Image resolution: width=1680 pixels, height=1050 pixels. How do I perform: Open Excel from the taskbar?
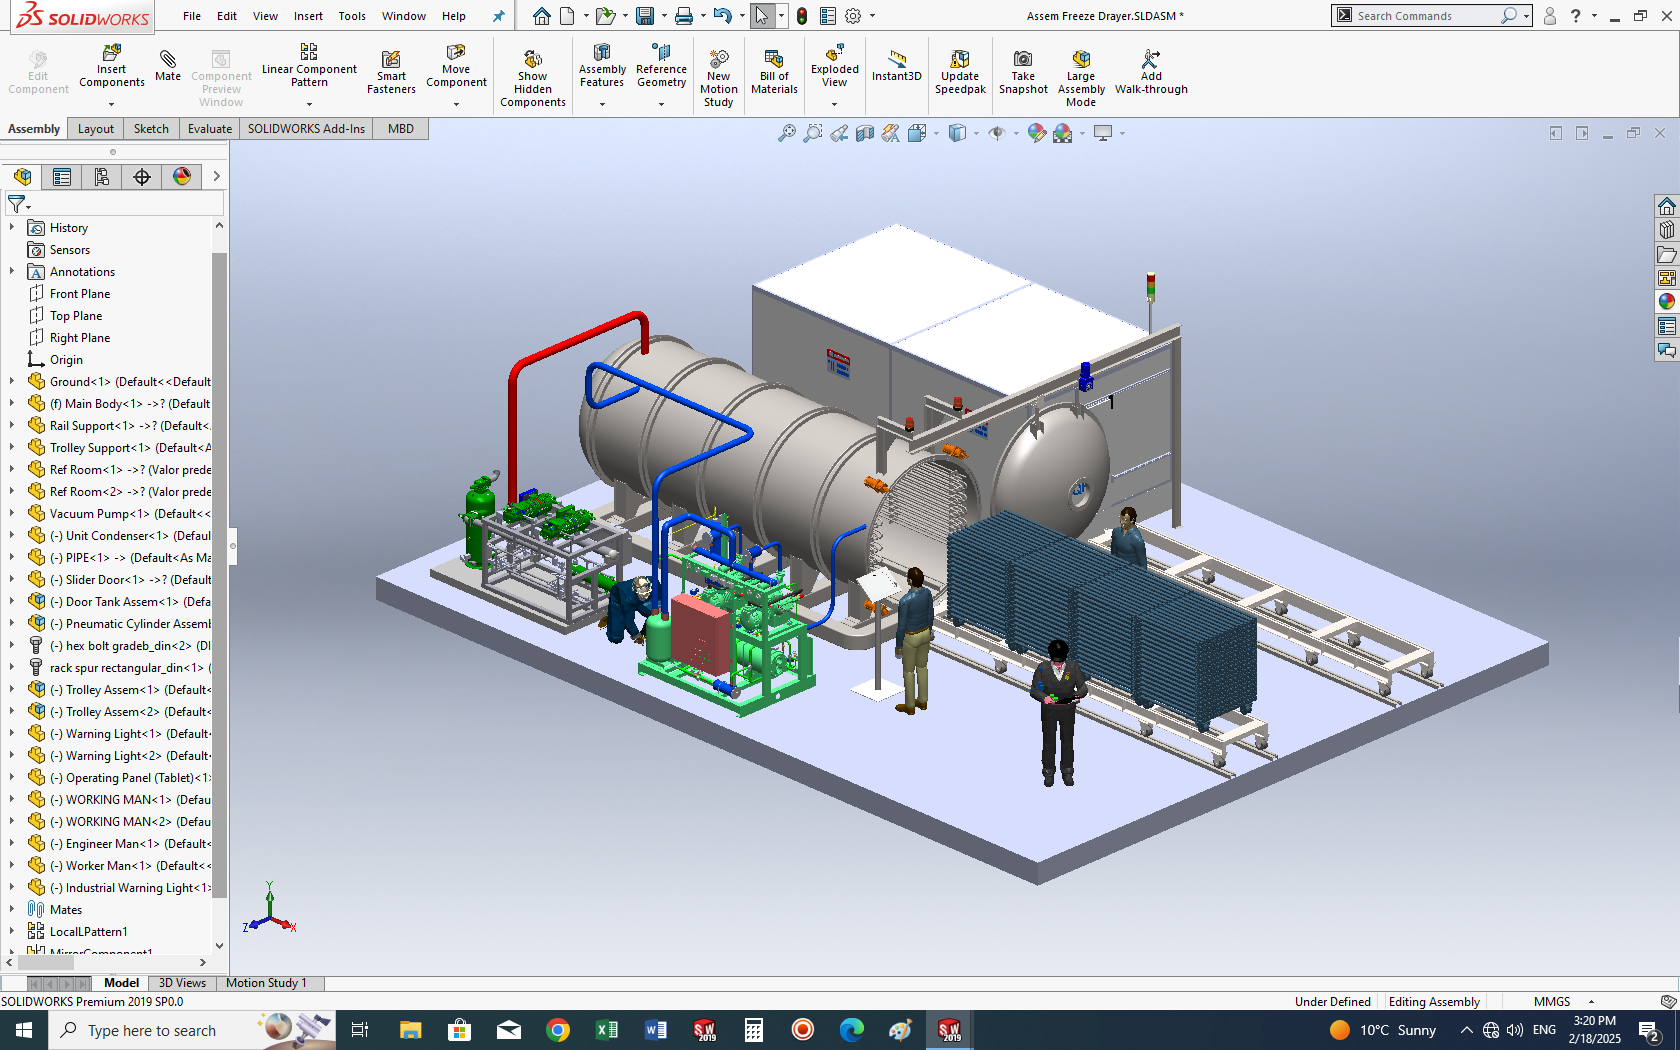(x=607, y=1030)
